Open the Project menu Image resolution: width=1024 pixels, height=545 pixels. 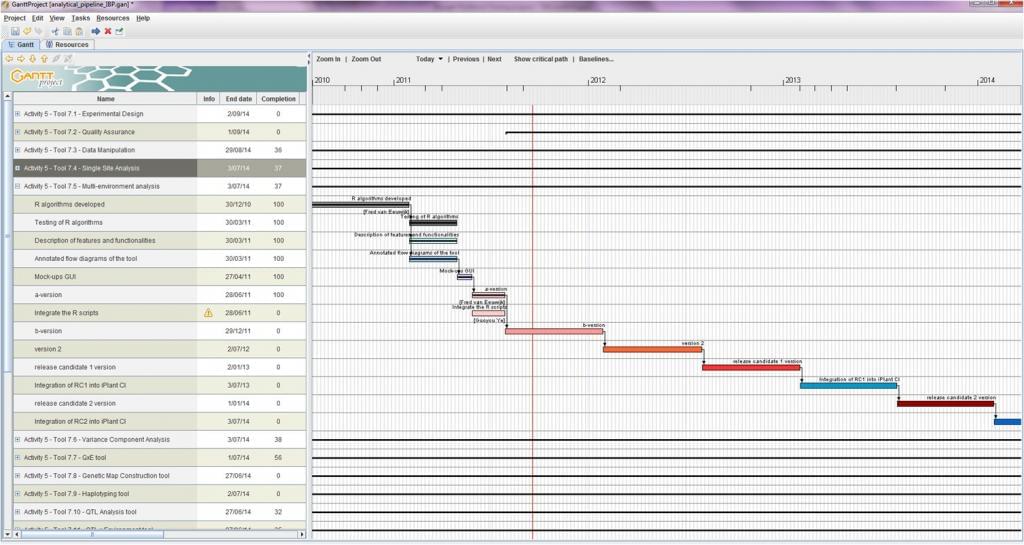click(14, 18)
